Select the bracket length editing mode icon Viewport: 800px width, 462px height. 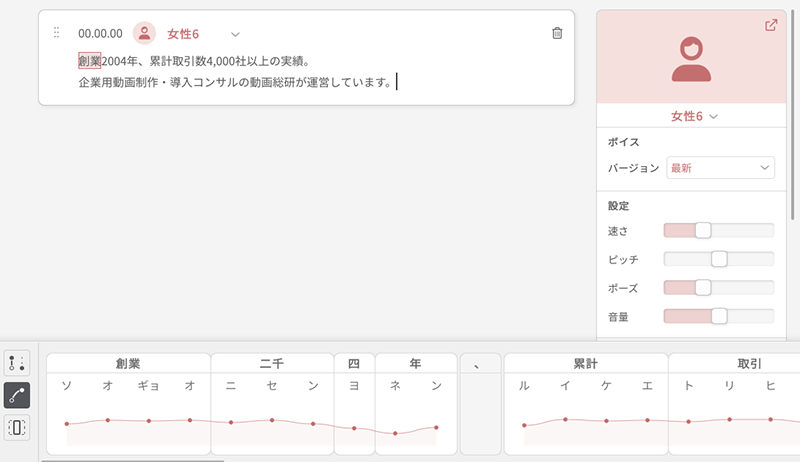(x=17, y=428)
